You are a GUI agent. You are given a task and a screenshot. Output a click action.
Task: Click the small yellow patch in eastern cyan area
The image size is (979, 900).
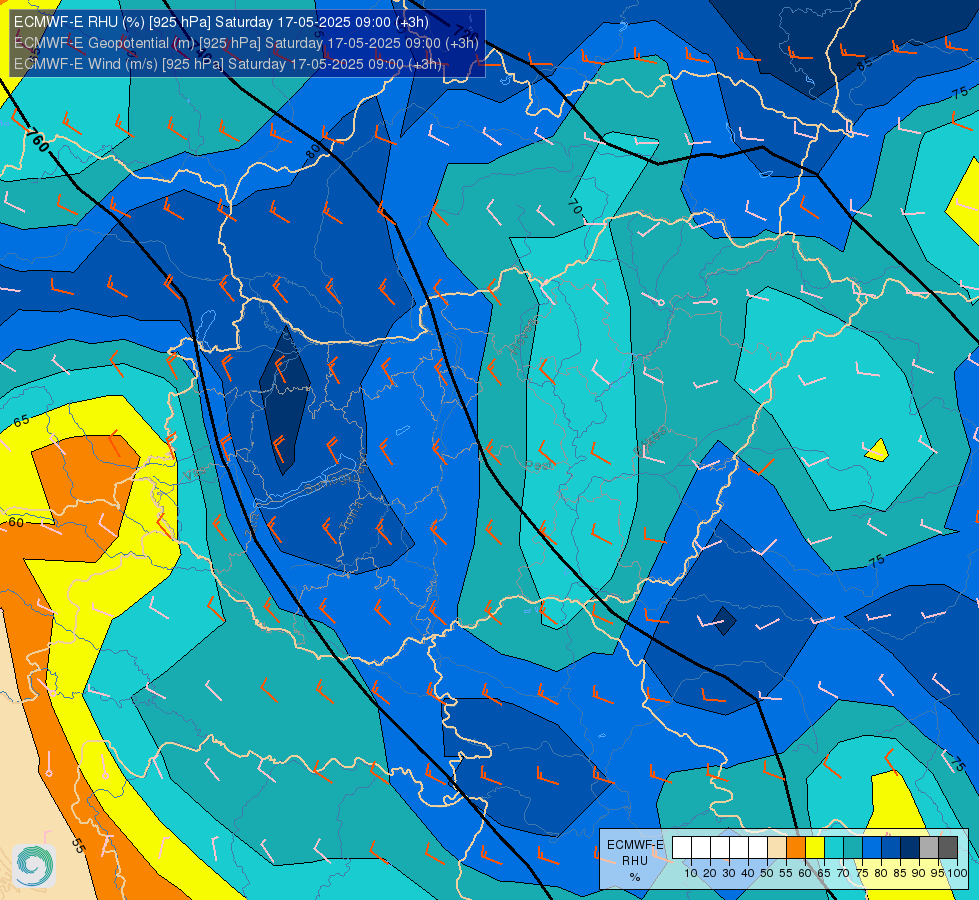point(877,450)
